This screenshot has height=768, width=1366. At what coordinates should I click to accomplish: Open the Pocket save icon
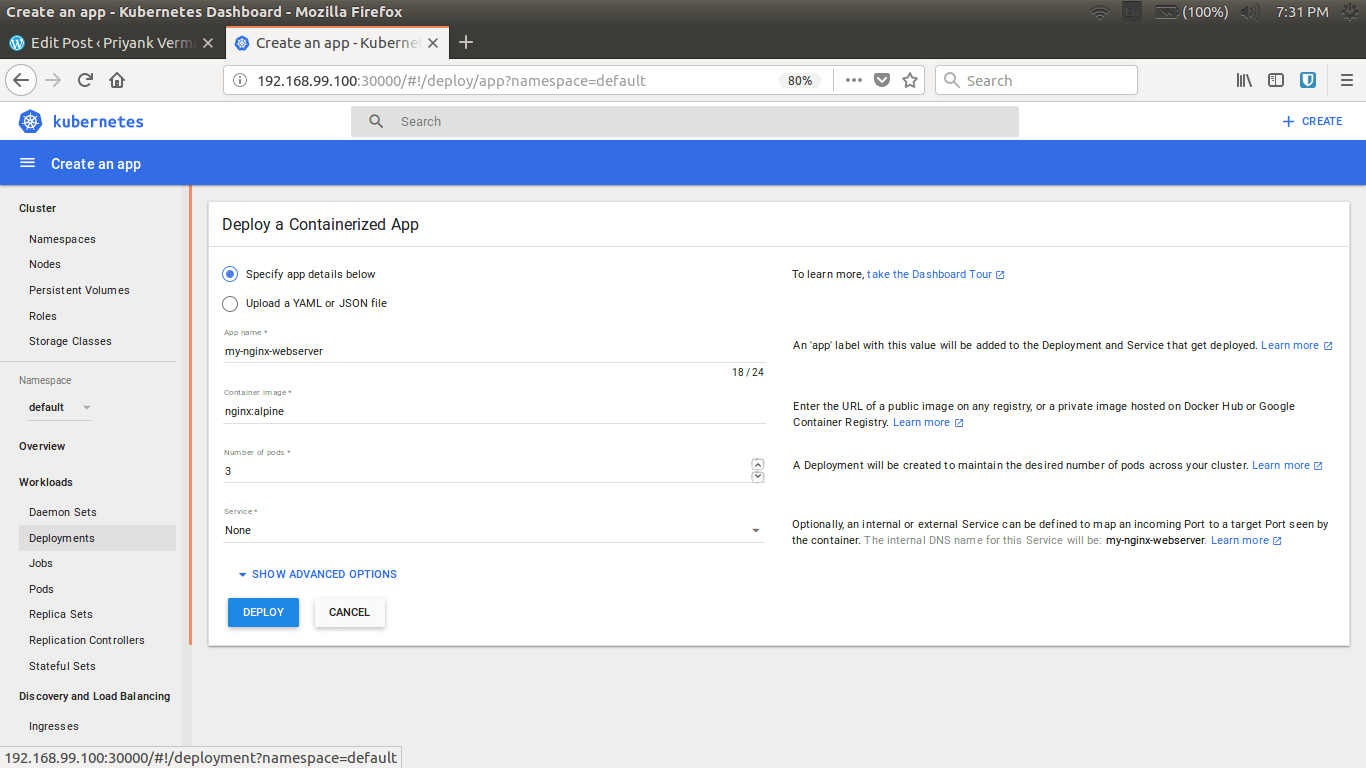click(882, 80)
